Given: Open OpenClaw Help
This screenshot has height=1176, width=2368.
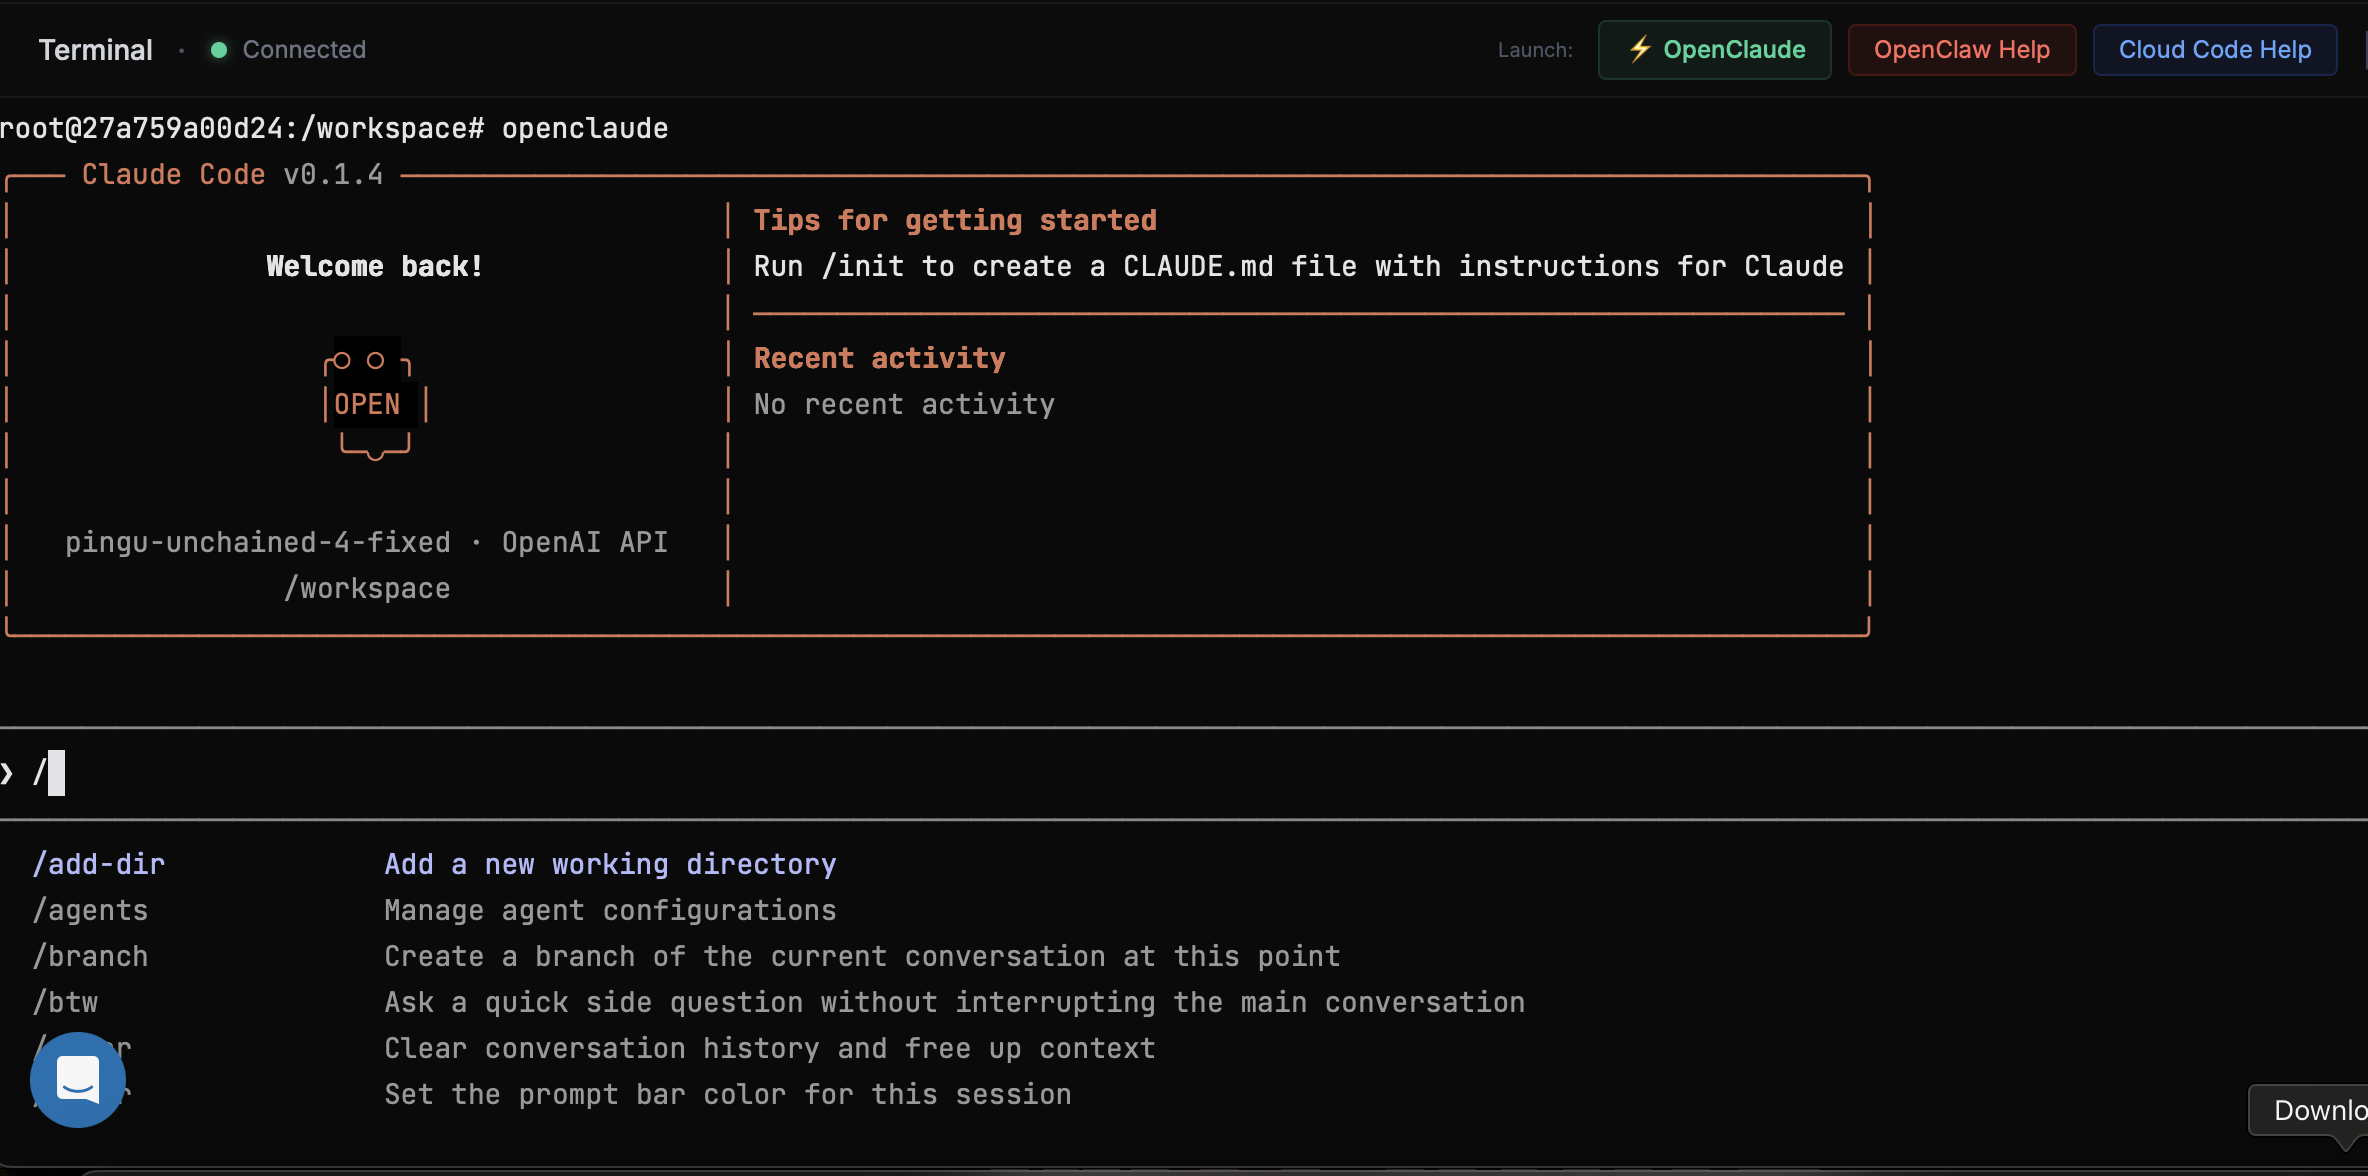Looking at the screenshot, I should (1960, 49).
